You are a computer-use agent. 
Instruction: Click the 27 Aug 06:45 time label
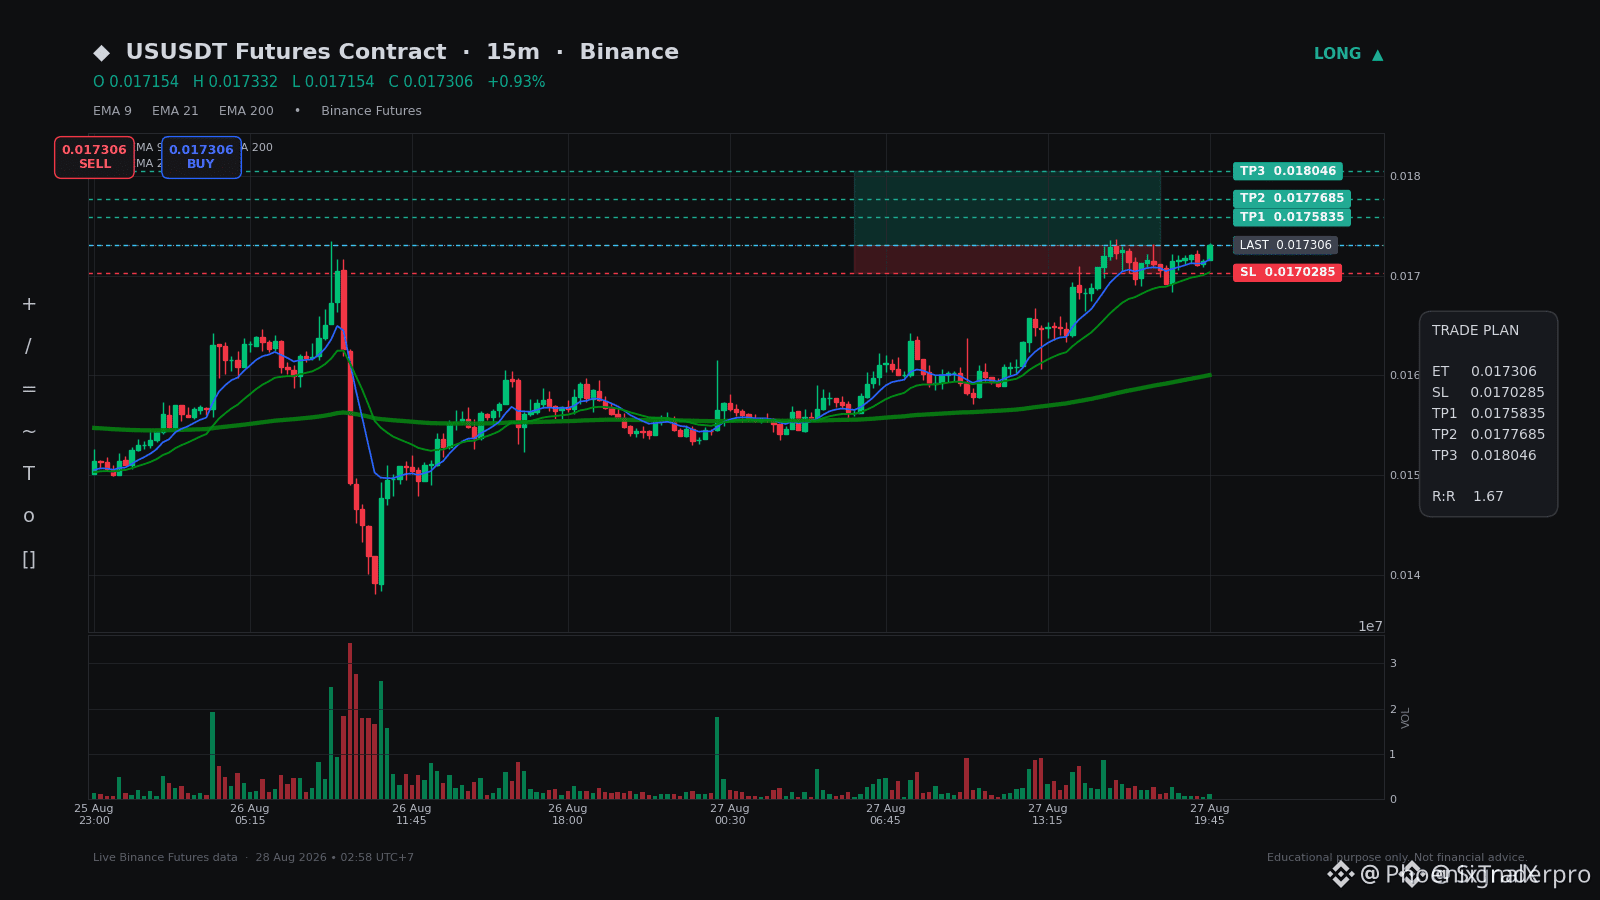point(886,815)
